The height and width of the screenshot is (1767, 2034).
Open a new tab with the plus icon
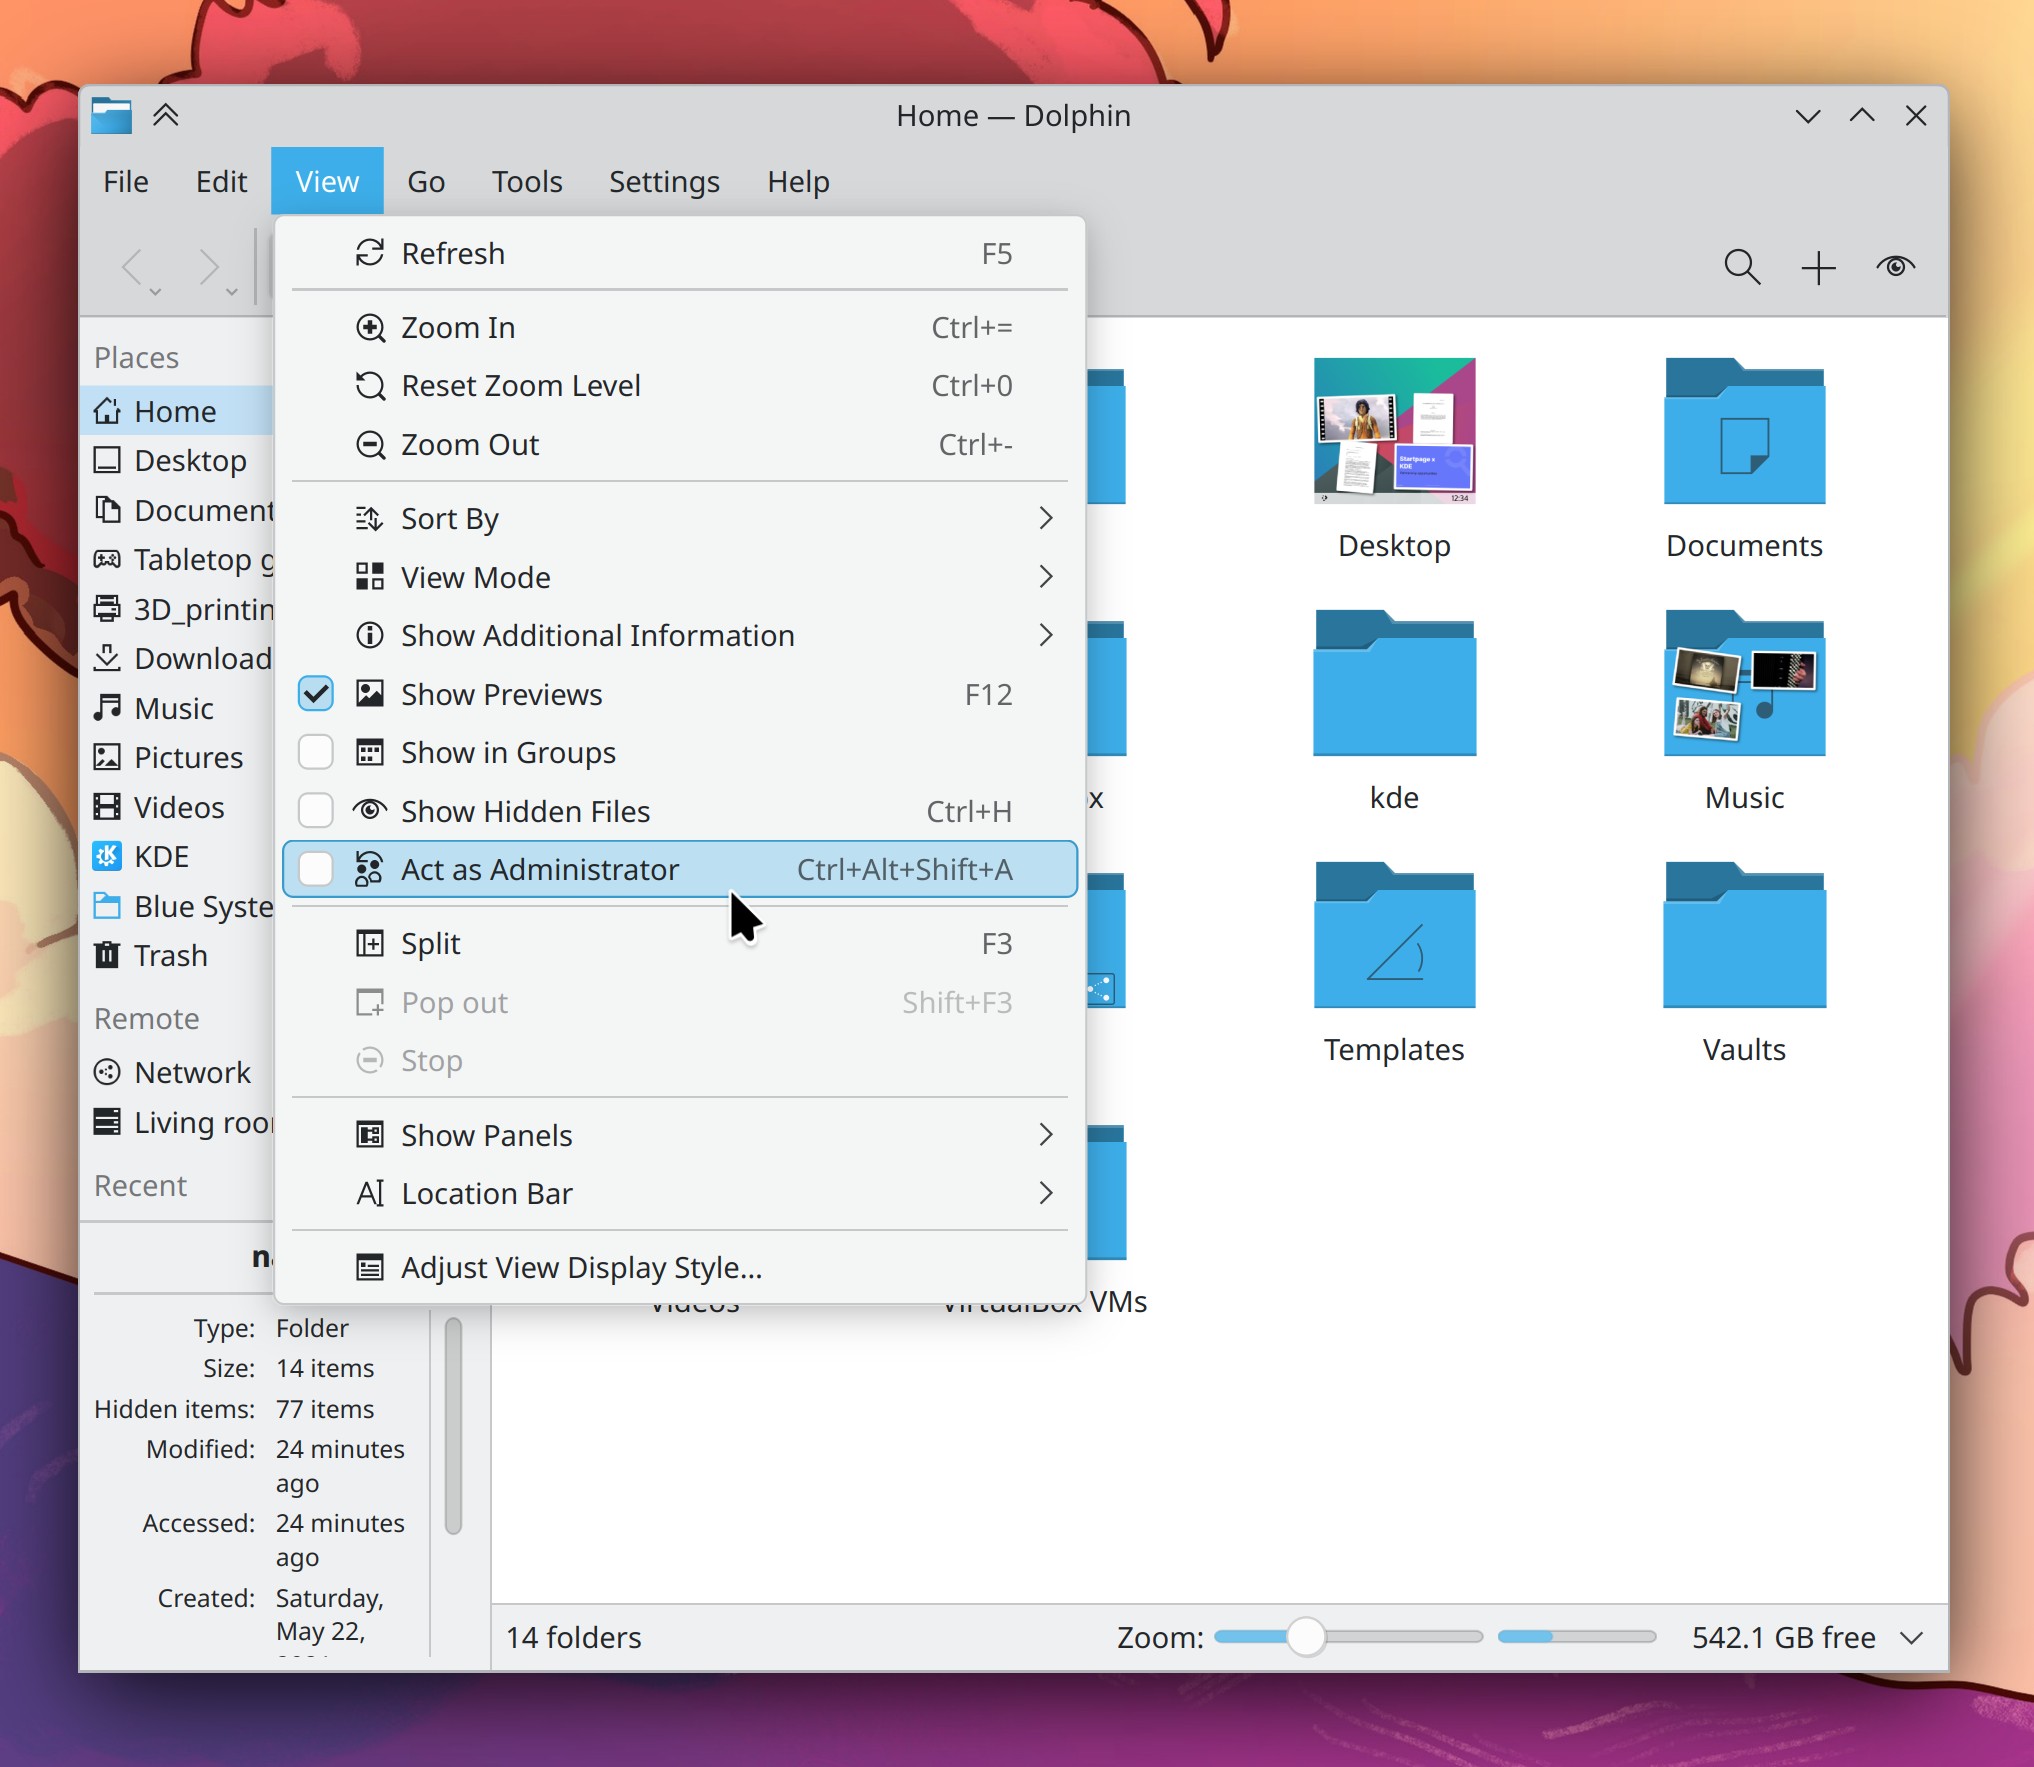1818,267
